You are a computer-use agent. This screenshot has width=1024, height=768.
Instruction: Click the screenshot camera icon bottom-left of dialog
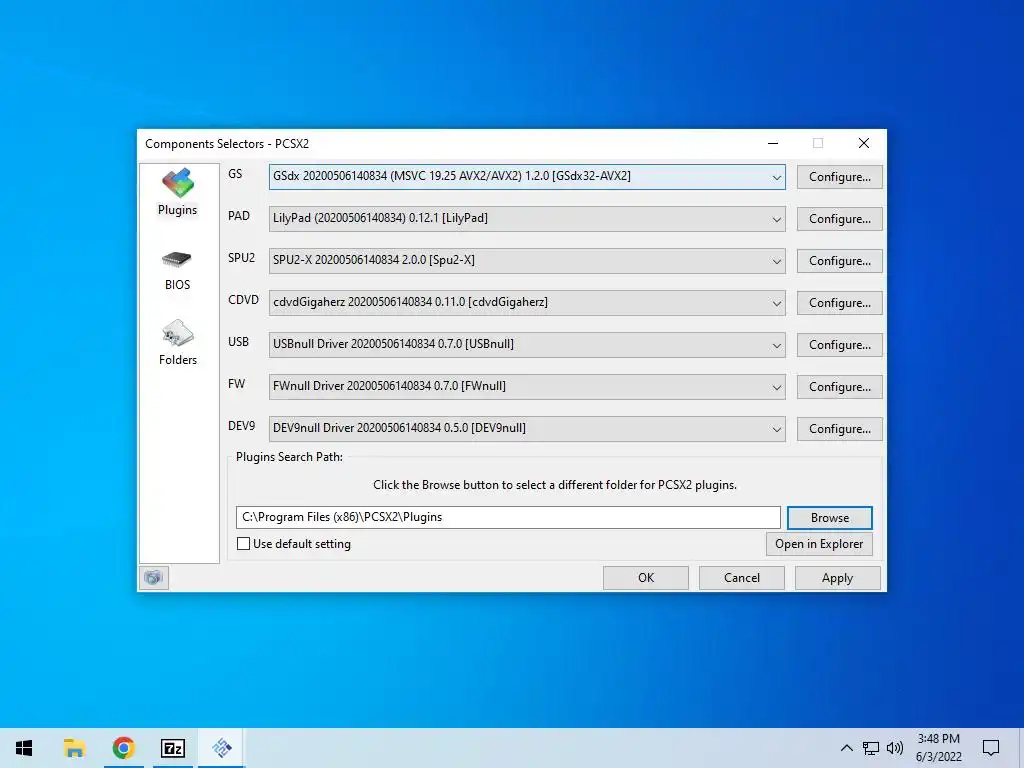[x=154, y=577]
